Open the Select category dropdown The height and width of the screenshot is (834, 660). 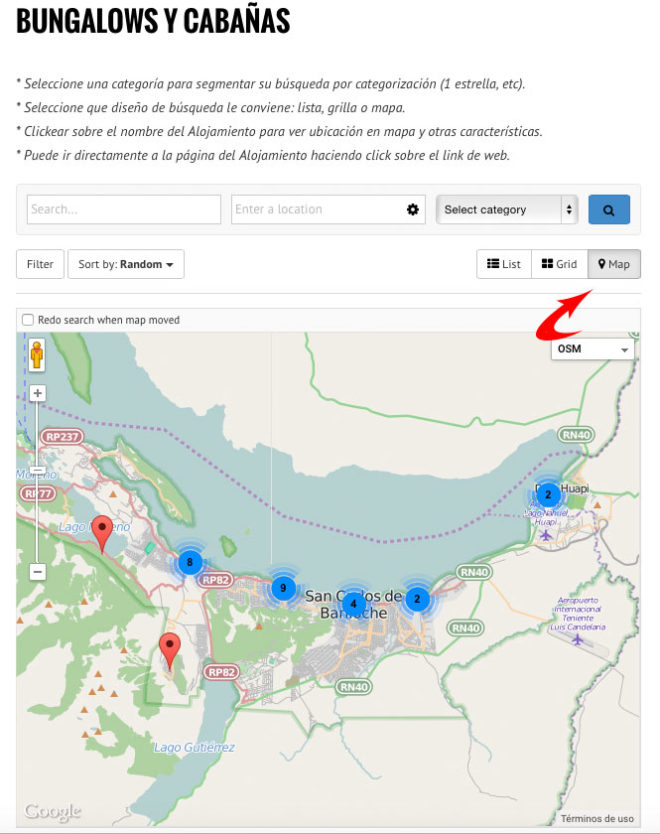[507, 209]
